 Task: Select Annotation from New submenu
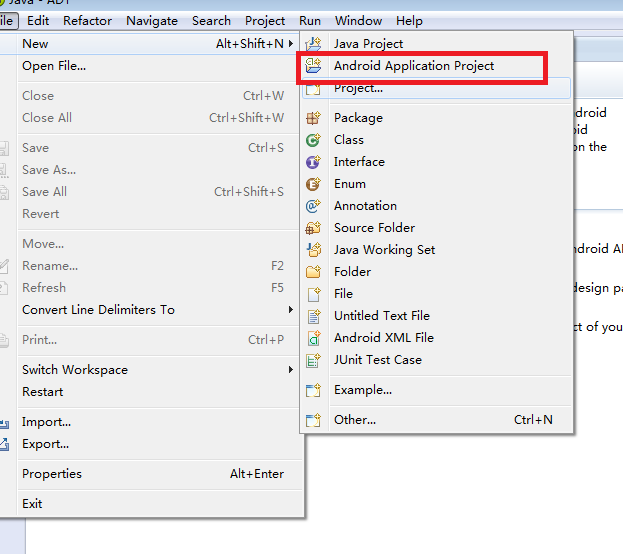pos(437,206)
